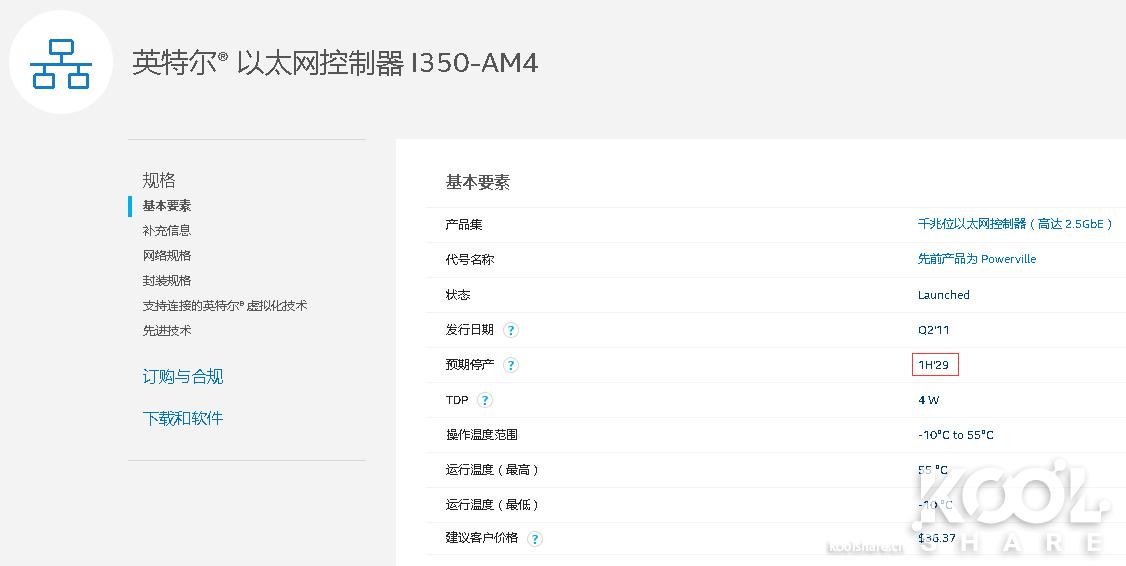Open 先前产品为 Powerville code name link
Image resolution: width=1126 pixels, height=566 pixels.
coord(977,259)
